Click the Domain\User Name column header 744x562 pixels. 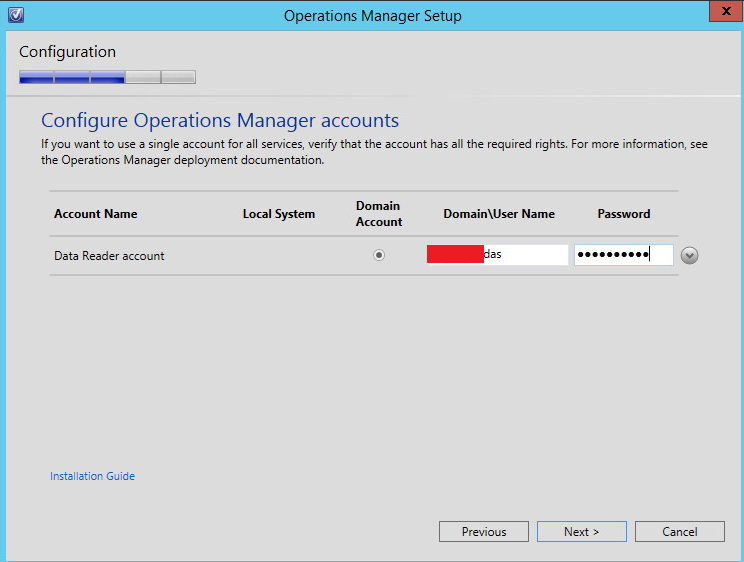pyautogui.click(x=499, y=214)
